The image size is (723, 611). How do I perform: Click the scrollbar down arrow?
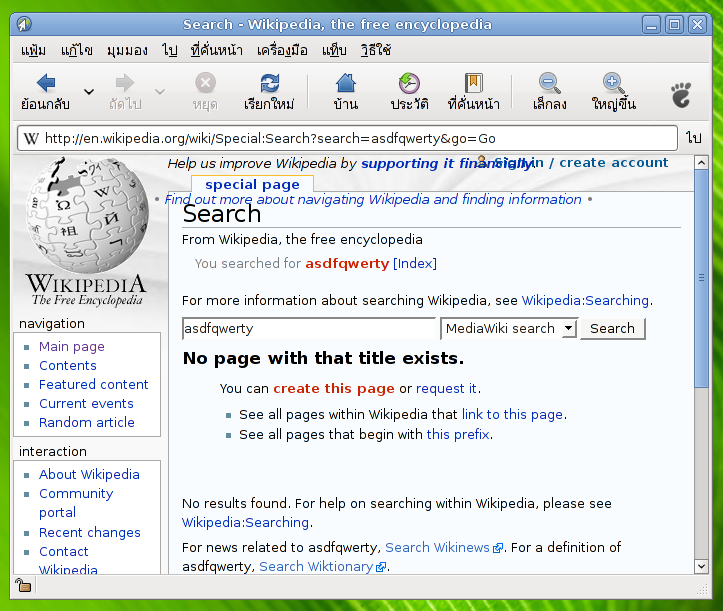[701, 566]
